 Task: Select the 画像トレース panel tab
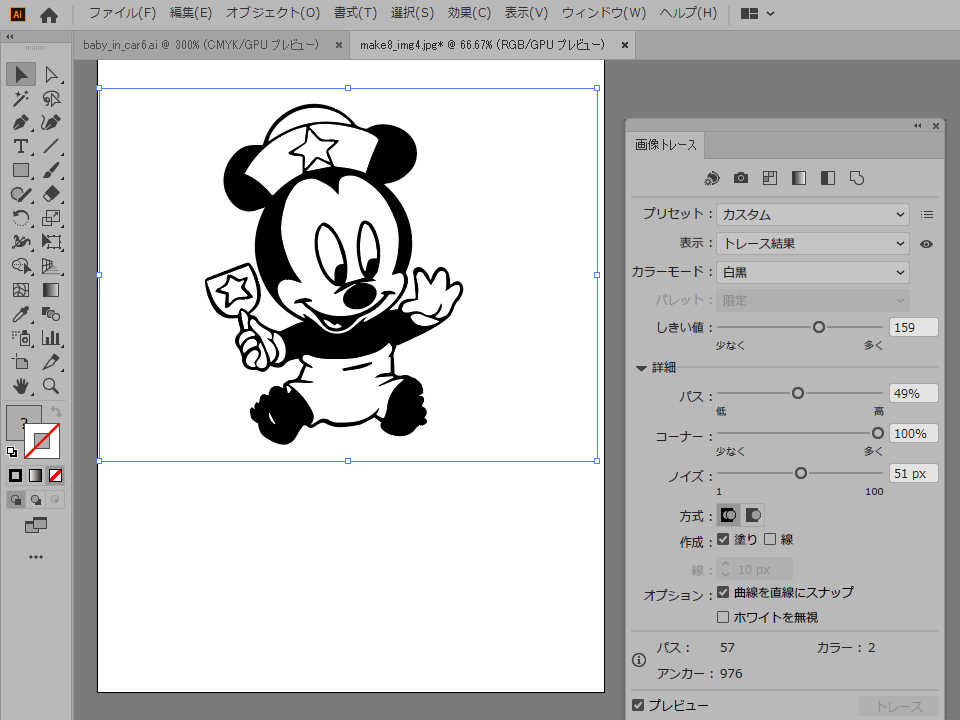[x=666, y=144]
